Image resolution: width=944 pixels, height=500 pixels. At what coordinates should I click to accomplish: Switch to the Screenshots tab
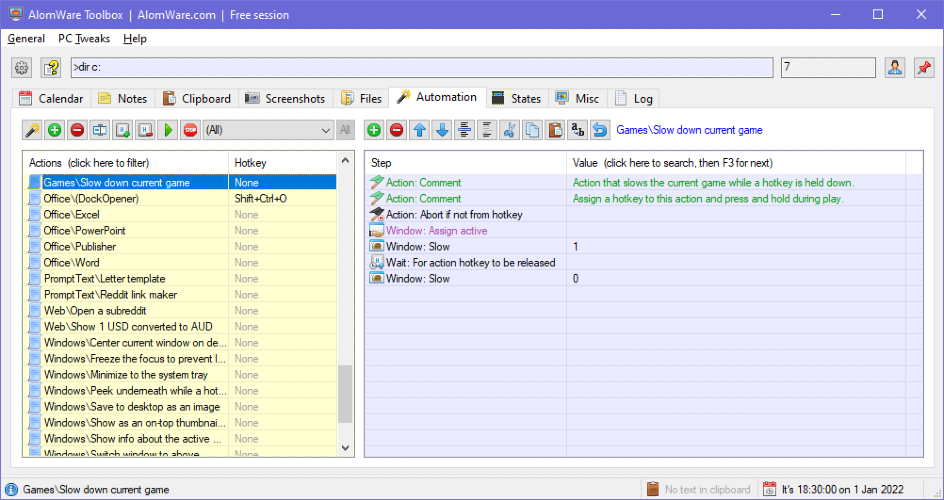click(x=286, y=99)
